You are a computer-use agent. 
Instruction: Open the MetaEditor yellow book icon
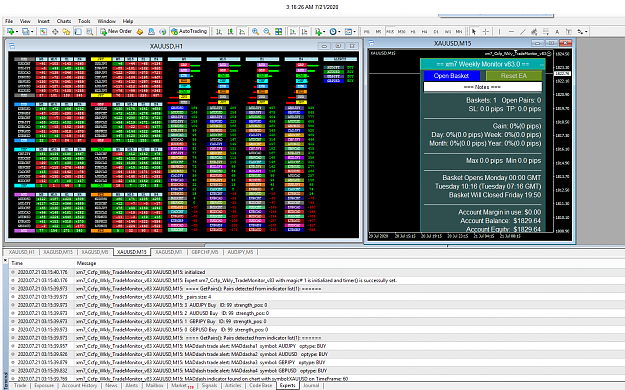(140, 32)
